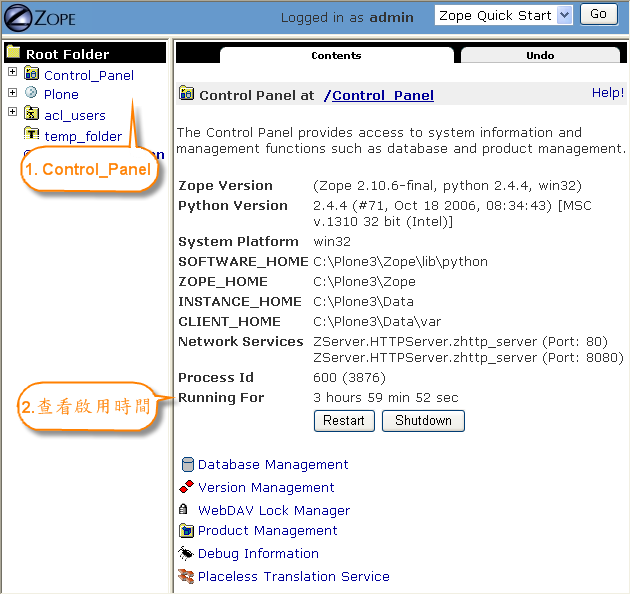Image resolution: width=631 pixels, height=595 pixels.
Task: Expand the acl_users tree node
Action: [x=12, y=111]
